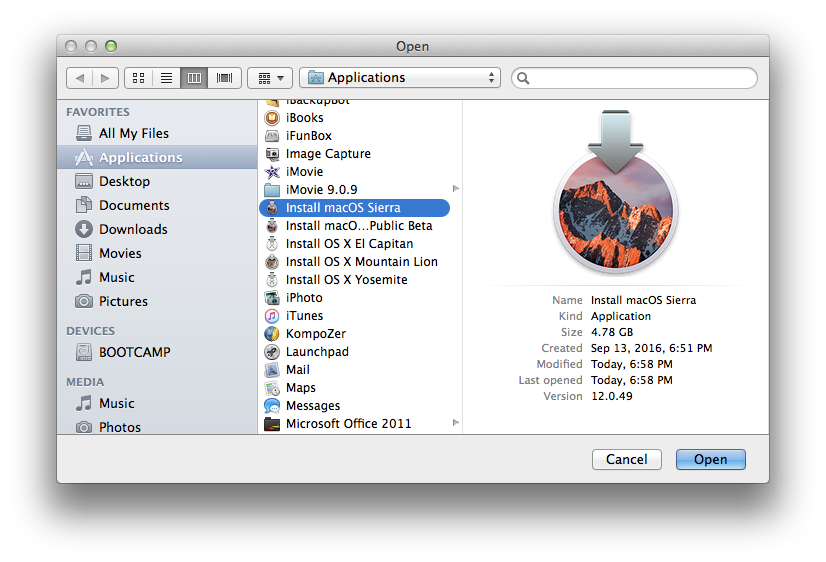Click the iMovie 9.0.9 folder icon

coord(272,190)
